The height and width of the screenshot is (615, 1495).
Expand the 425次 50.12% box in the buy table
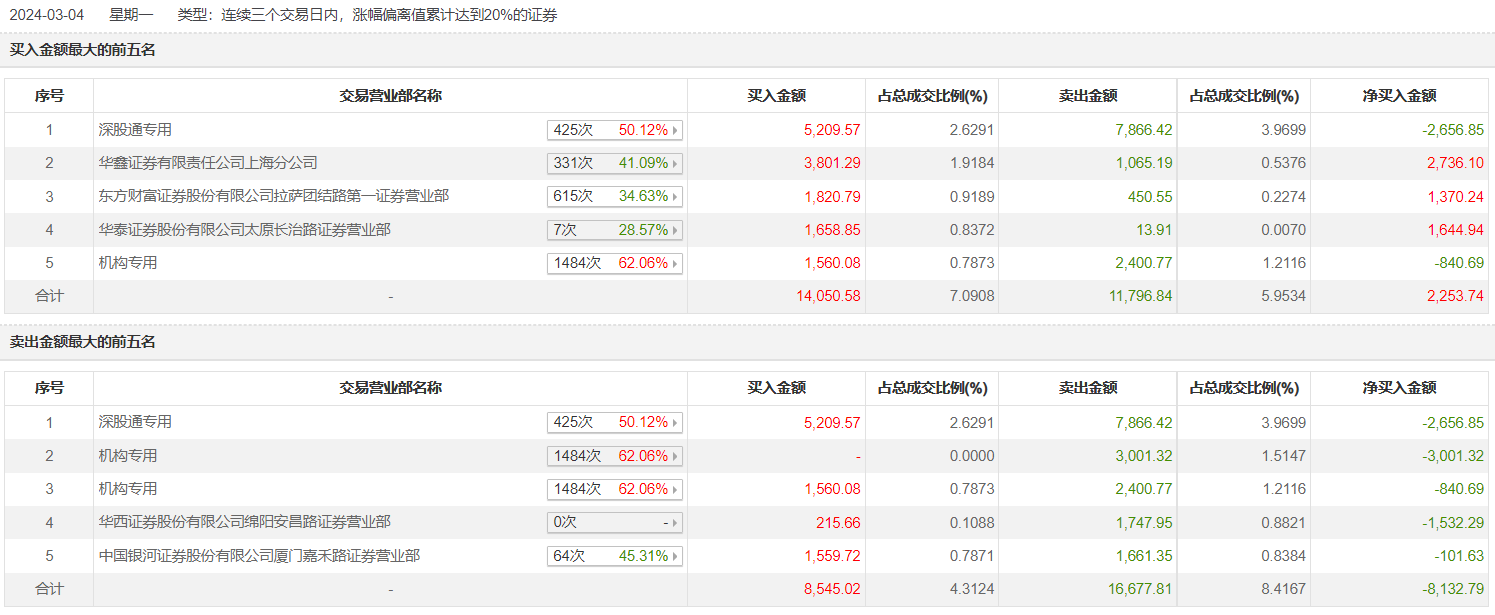[676, 130]
